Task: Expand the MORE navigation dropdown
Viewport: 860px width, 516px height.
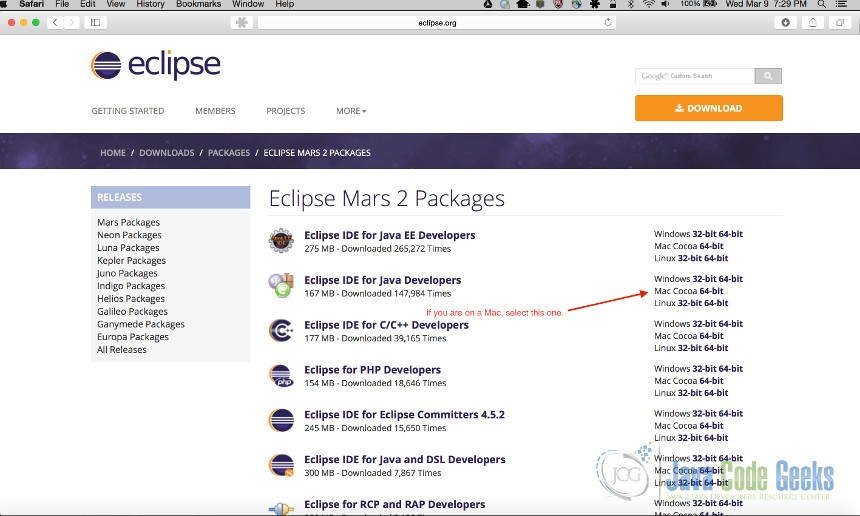Action: coord(351,111)
